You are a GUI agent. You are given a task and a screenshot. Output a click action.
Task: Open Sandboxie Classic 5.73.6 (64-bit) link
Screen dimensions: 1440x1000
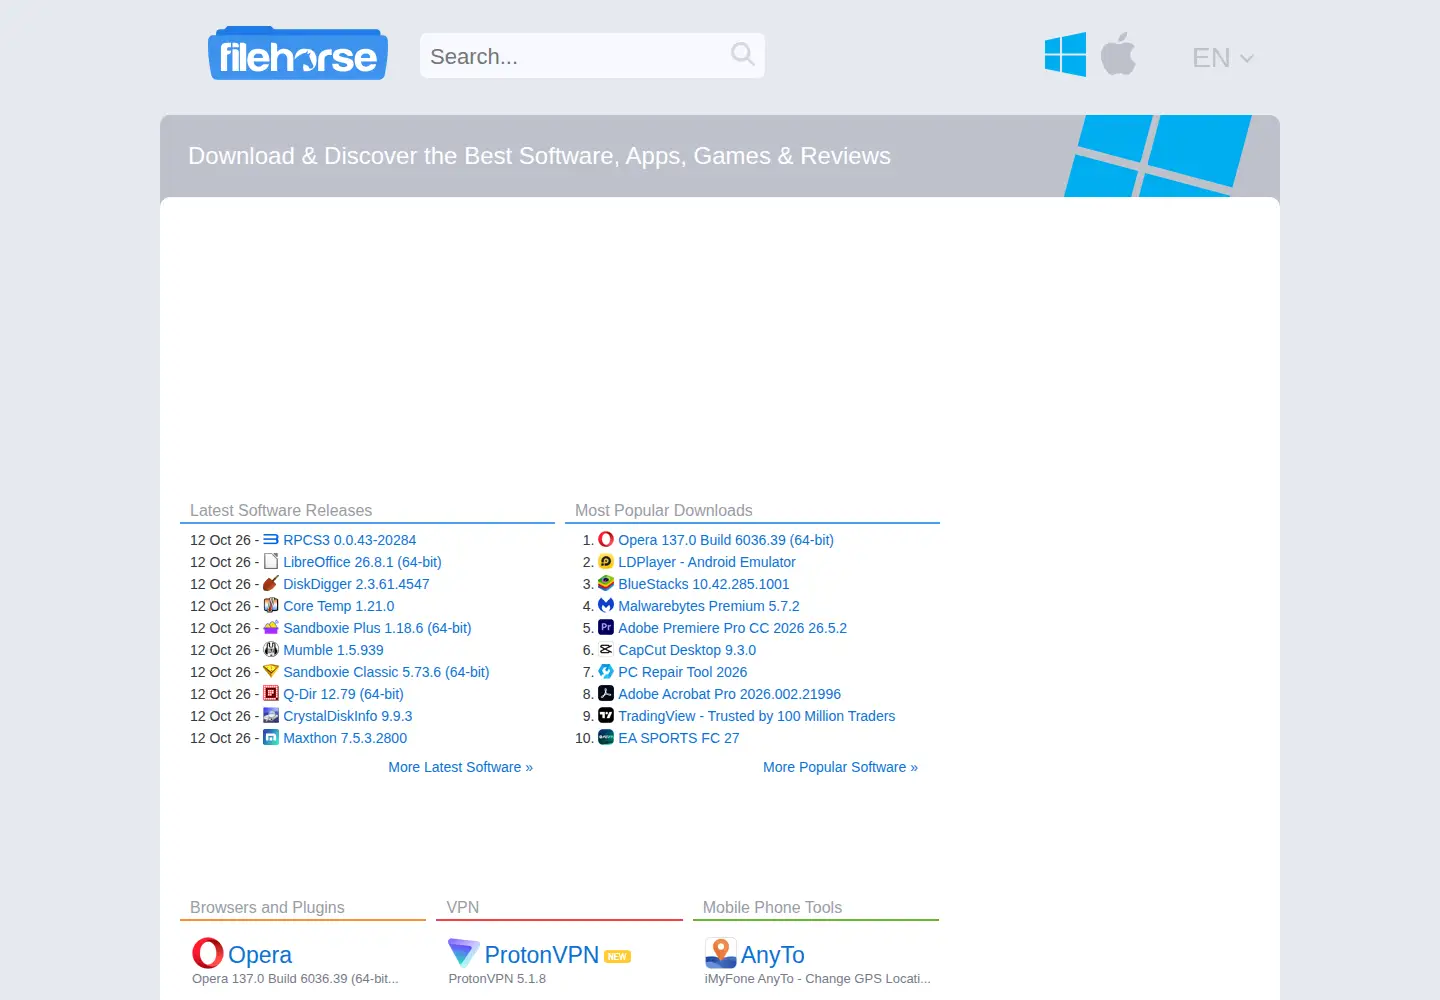click(x=386, y=672)
